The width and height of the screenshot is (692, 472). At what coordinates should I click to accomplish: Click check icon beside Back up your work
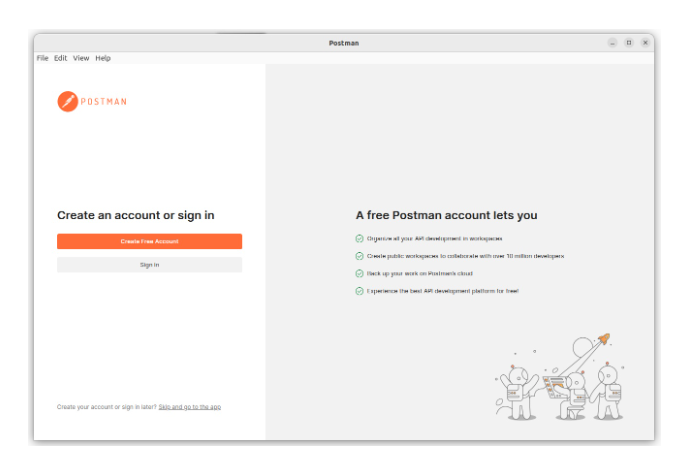tap(359, 273)
